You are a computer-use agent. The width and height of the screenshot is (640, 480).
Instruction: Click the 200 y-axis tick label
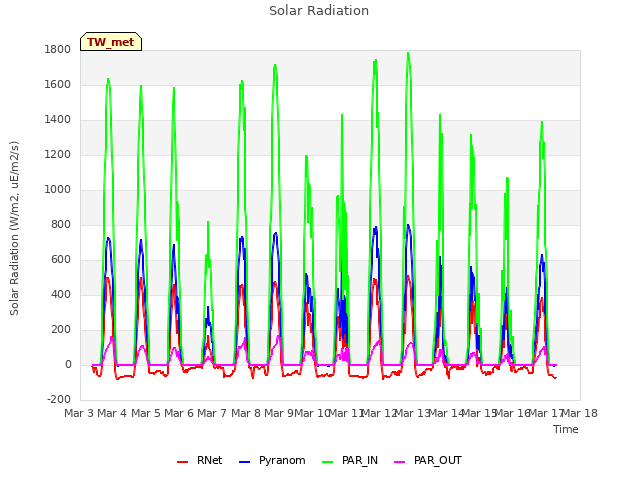pos(61,329)
